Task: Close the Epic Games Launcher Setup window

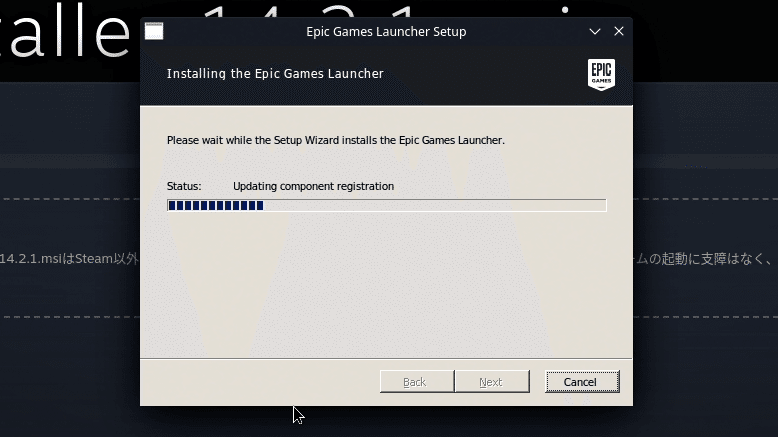Action: [619, 31]
